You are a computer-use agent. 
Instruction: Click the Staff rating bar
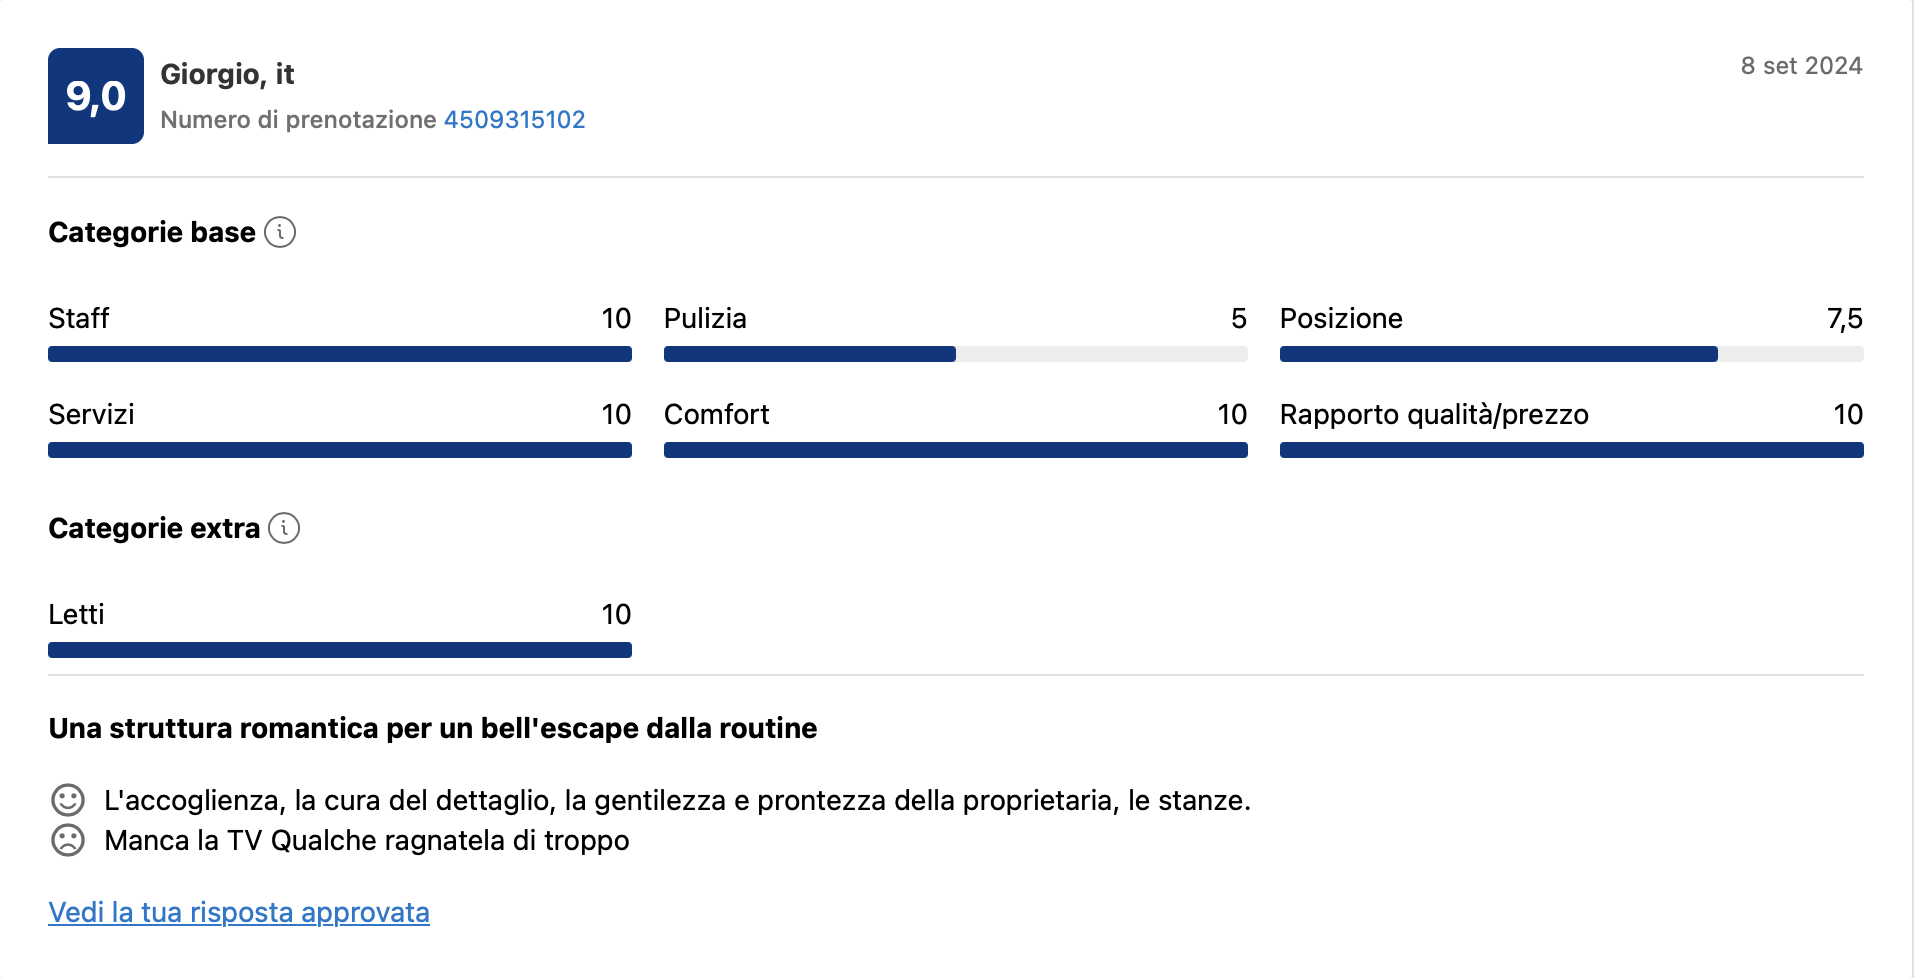tap(340, 353)
